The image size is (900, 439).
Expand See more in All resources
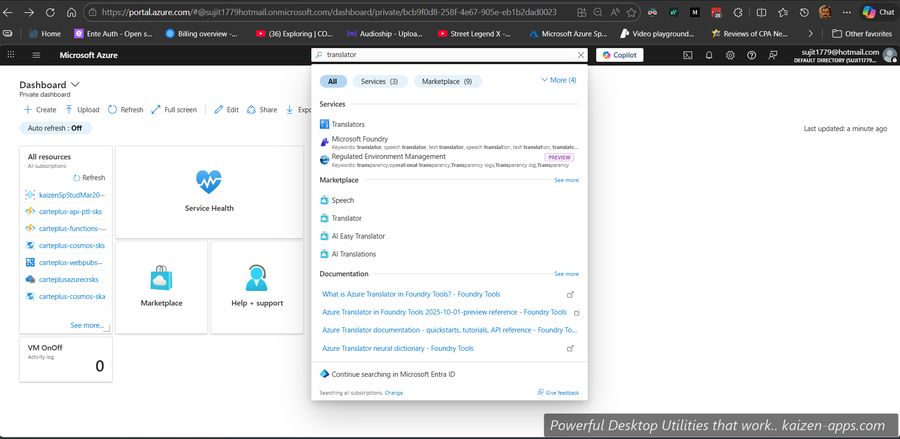(x=87, y=325)
